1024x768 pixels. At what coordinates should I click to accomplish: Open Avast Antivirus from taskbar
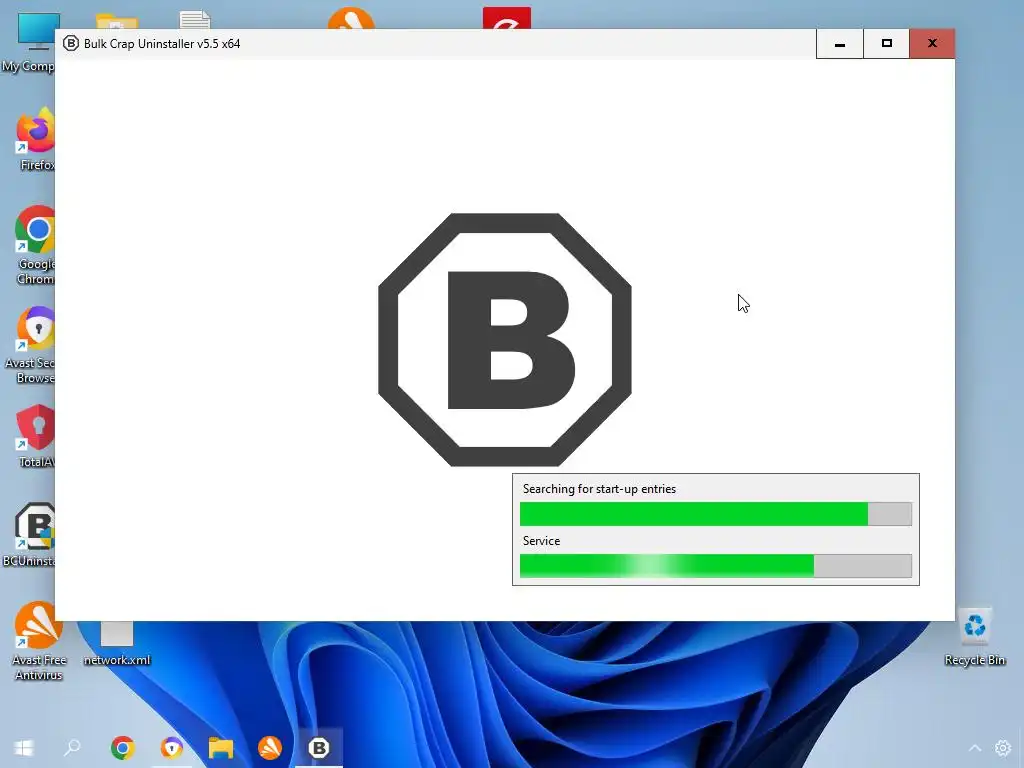[x=270, y=748]
